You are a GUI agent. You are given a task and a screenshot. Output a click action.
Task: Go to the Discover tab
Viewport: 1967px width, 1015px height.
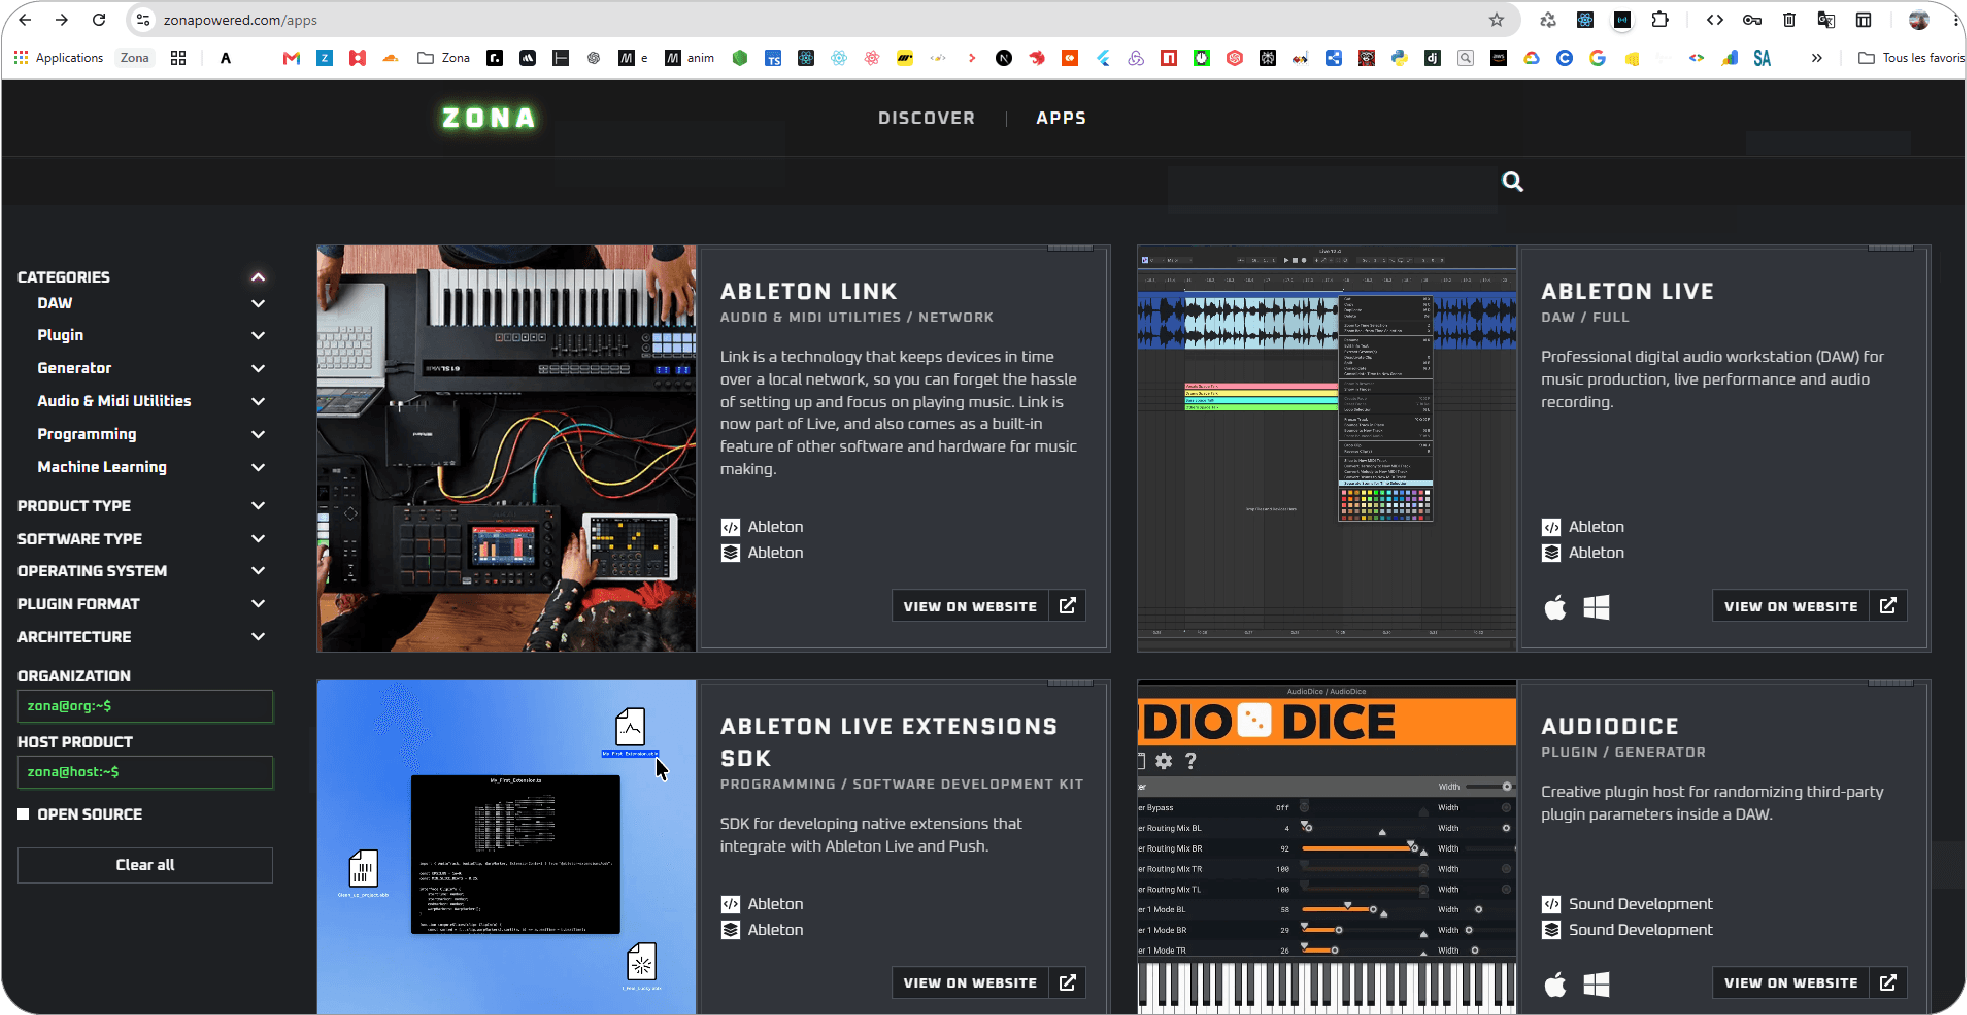(x=926, y=118)
